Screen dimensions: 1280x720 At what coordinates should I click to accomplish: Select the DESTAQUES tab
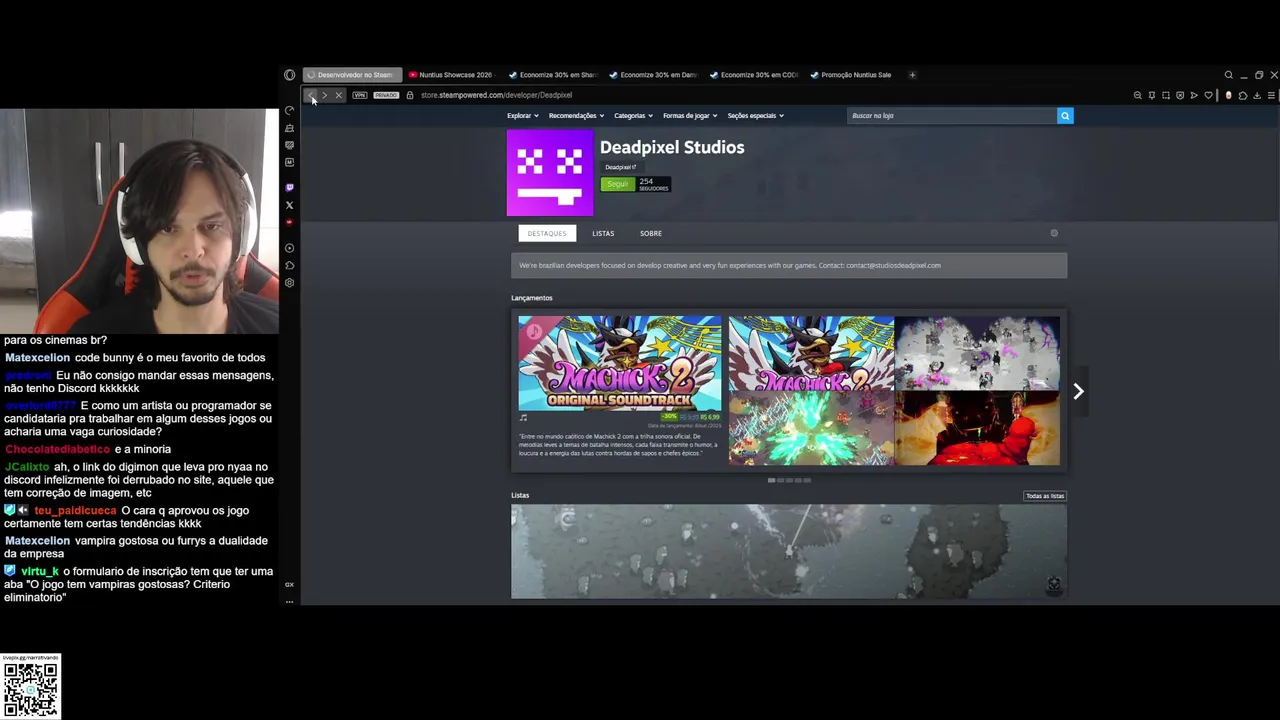pyautogui.click(x=547, y=233)
